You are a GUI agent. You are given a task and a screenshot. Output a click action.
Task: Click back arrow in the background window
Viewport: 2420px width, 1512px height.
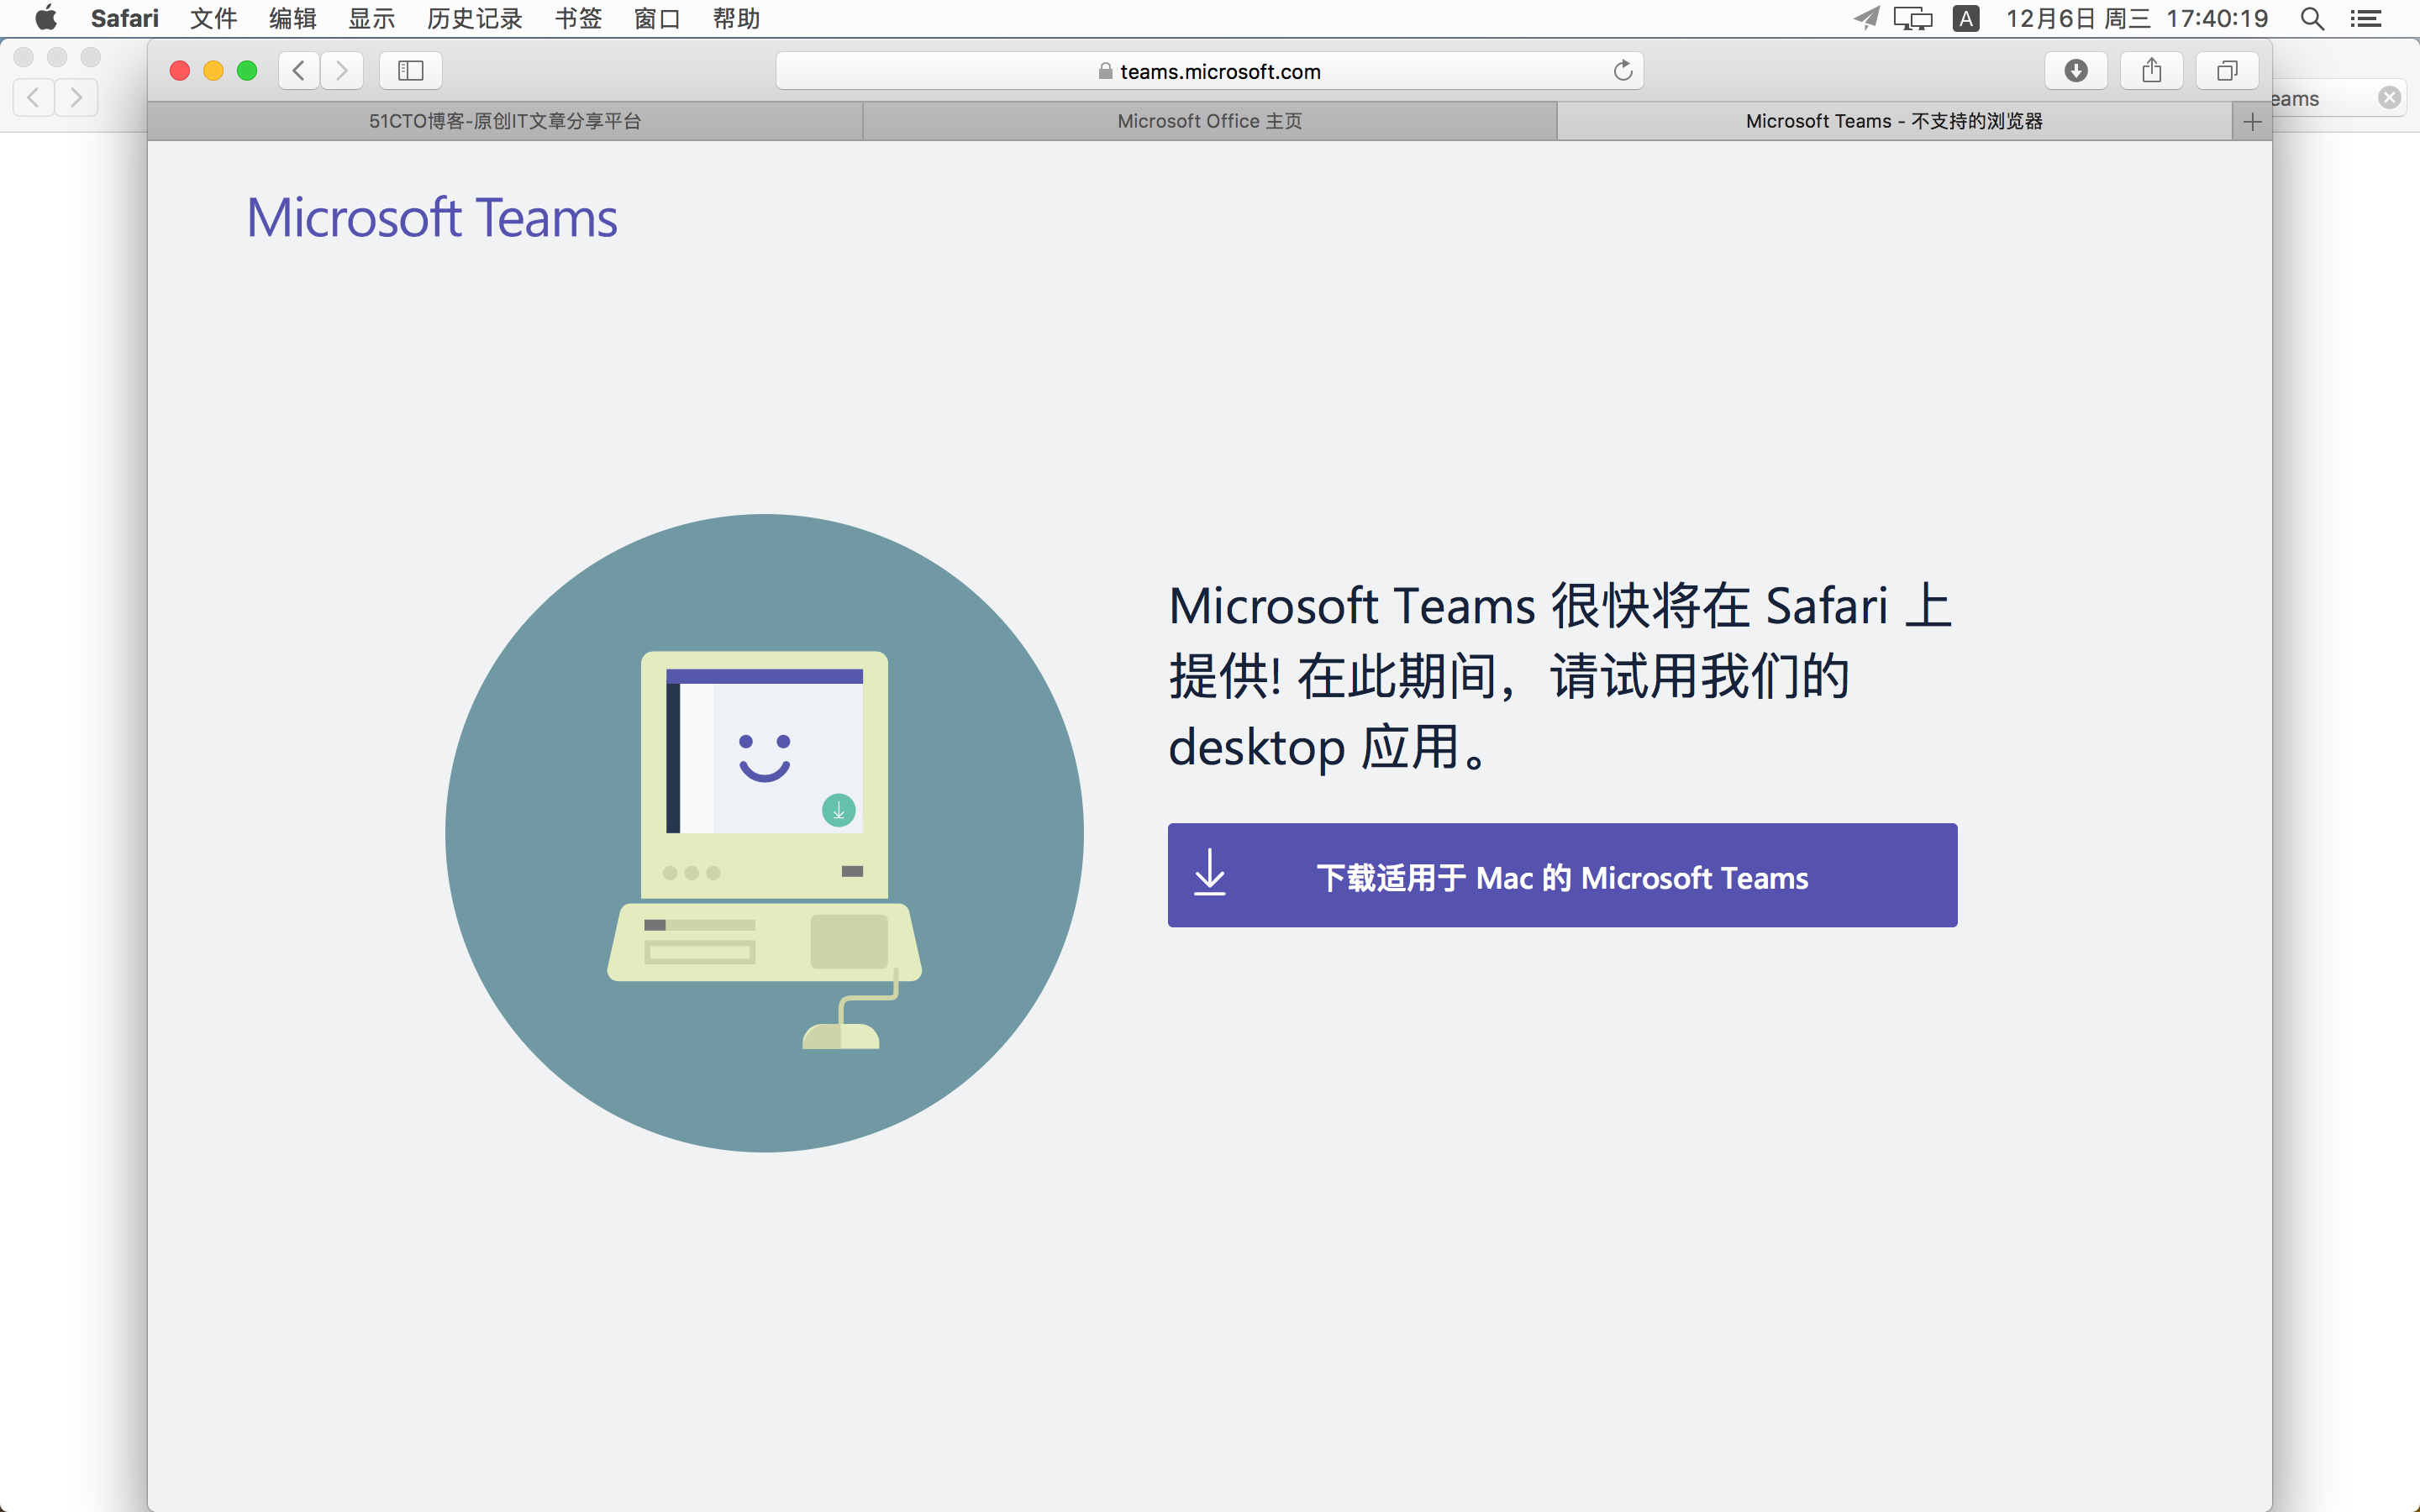pyautogui.click(x=34, y=97)
